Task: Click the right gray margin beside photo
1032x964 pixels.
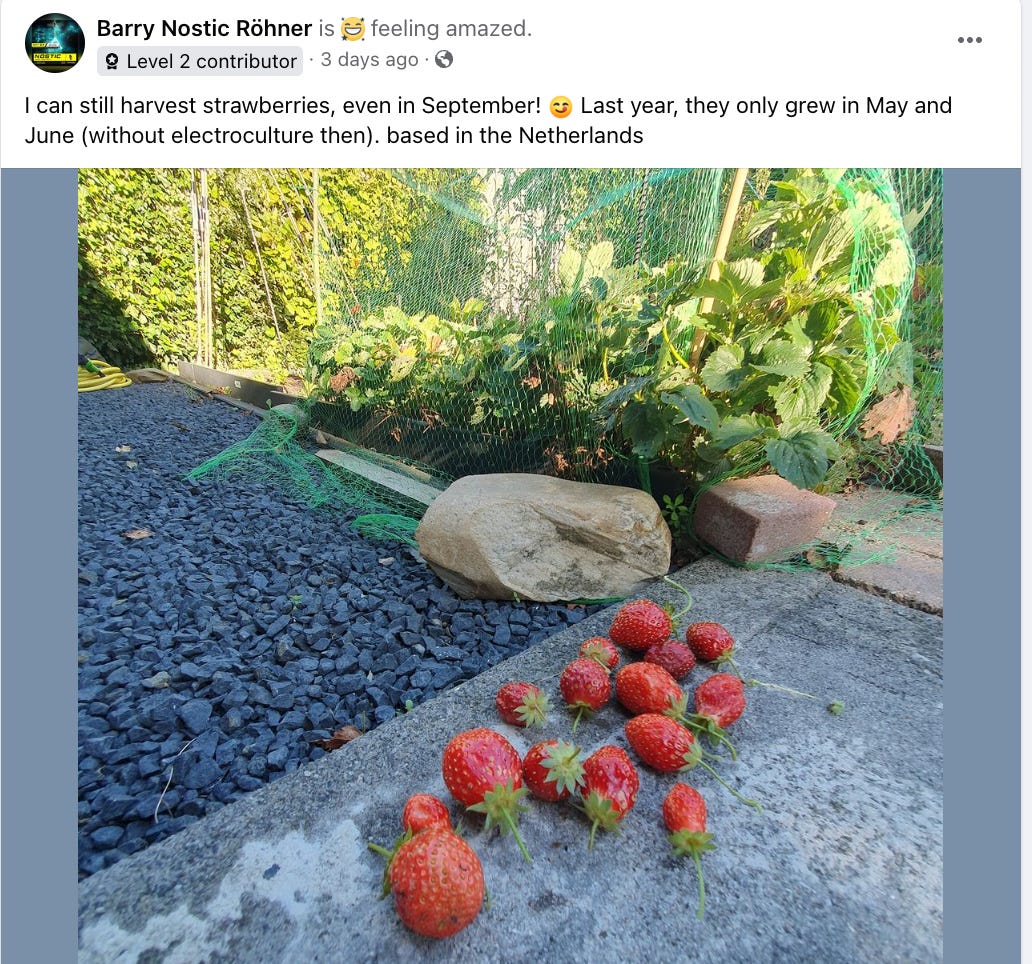Action: [x=981, y=566]
